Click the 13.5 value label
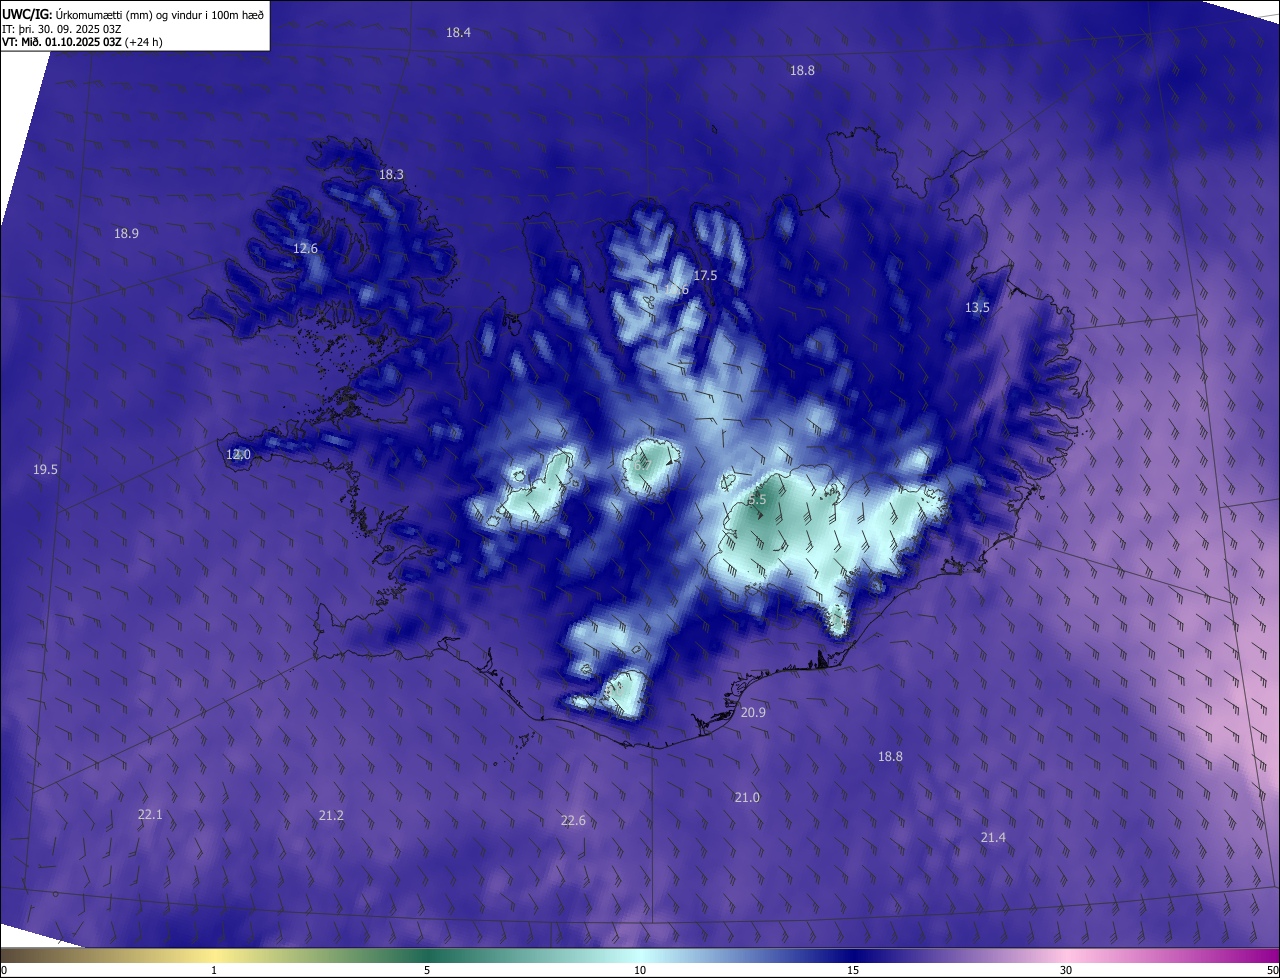 click(977, 308)
